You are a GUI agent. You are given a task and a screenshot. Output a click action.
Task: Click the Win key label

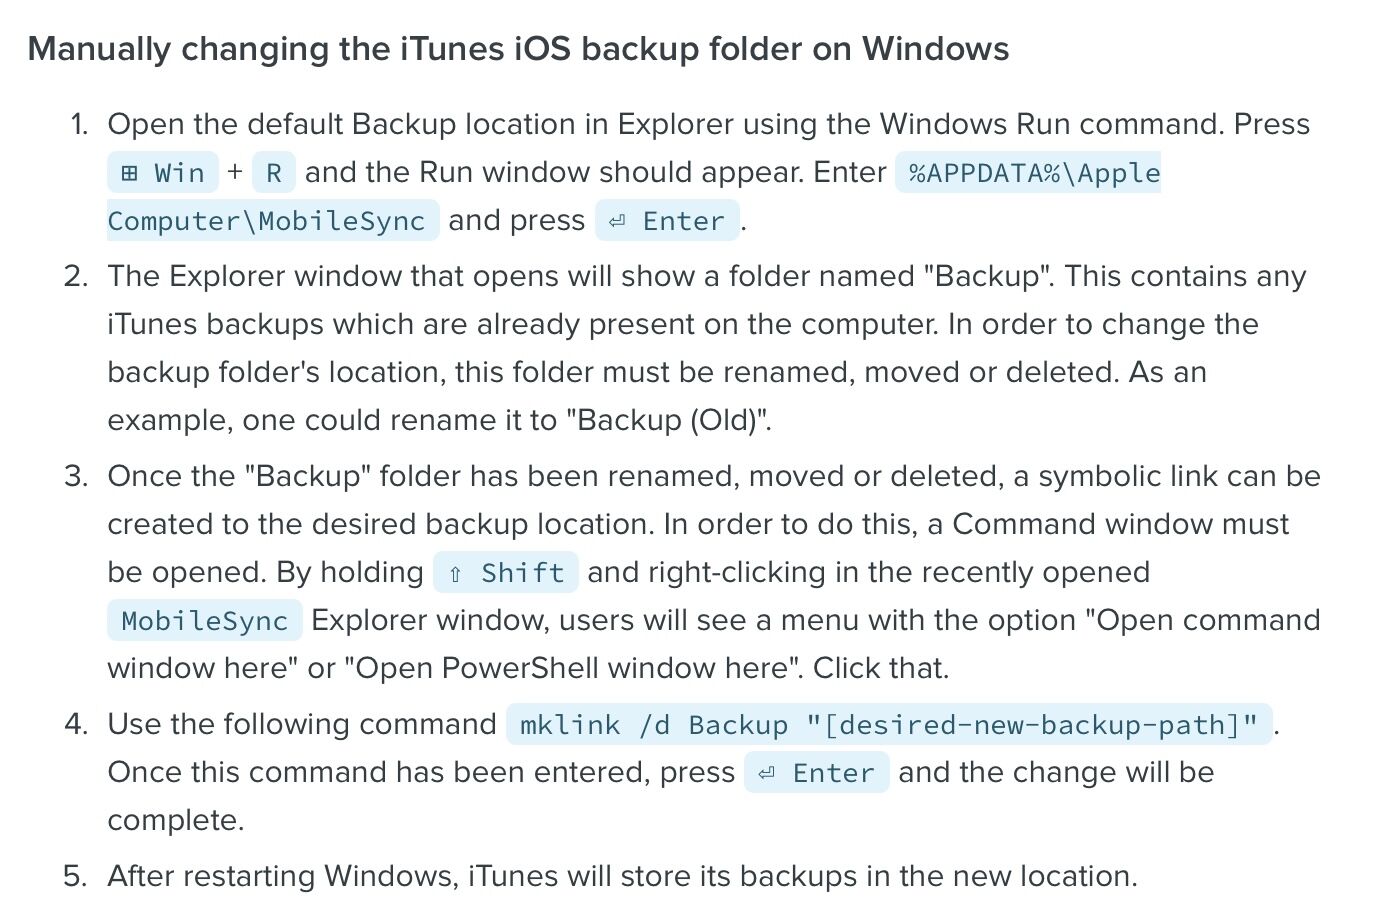[x=163, y=172]
